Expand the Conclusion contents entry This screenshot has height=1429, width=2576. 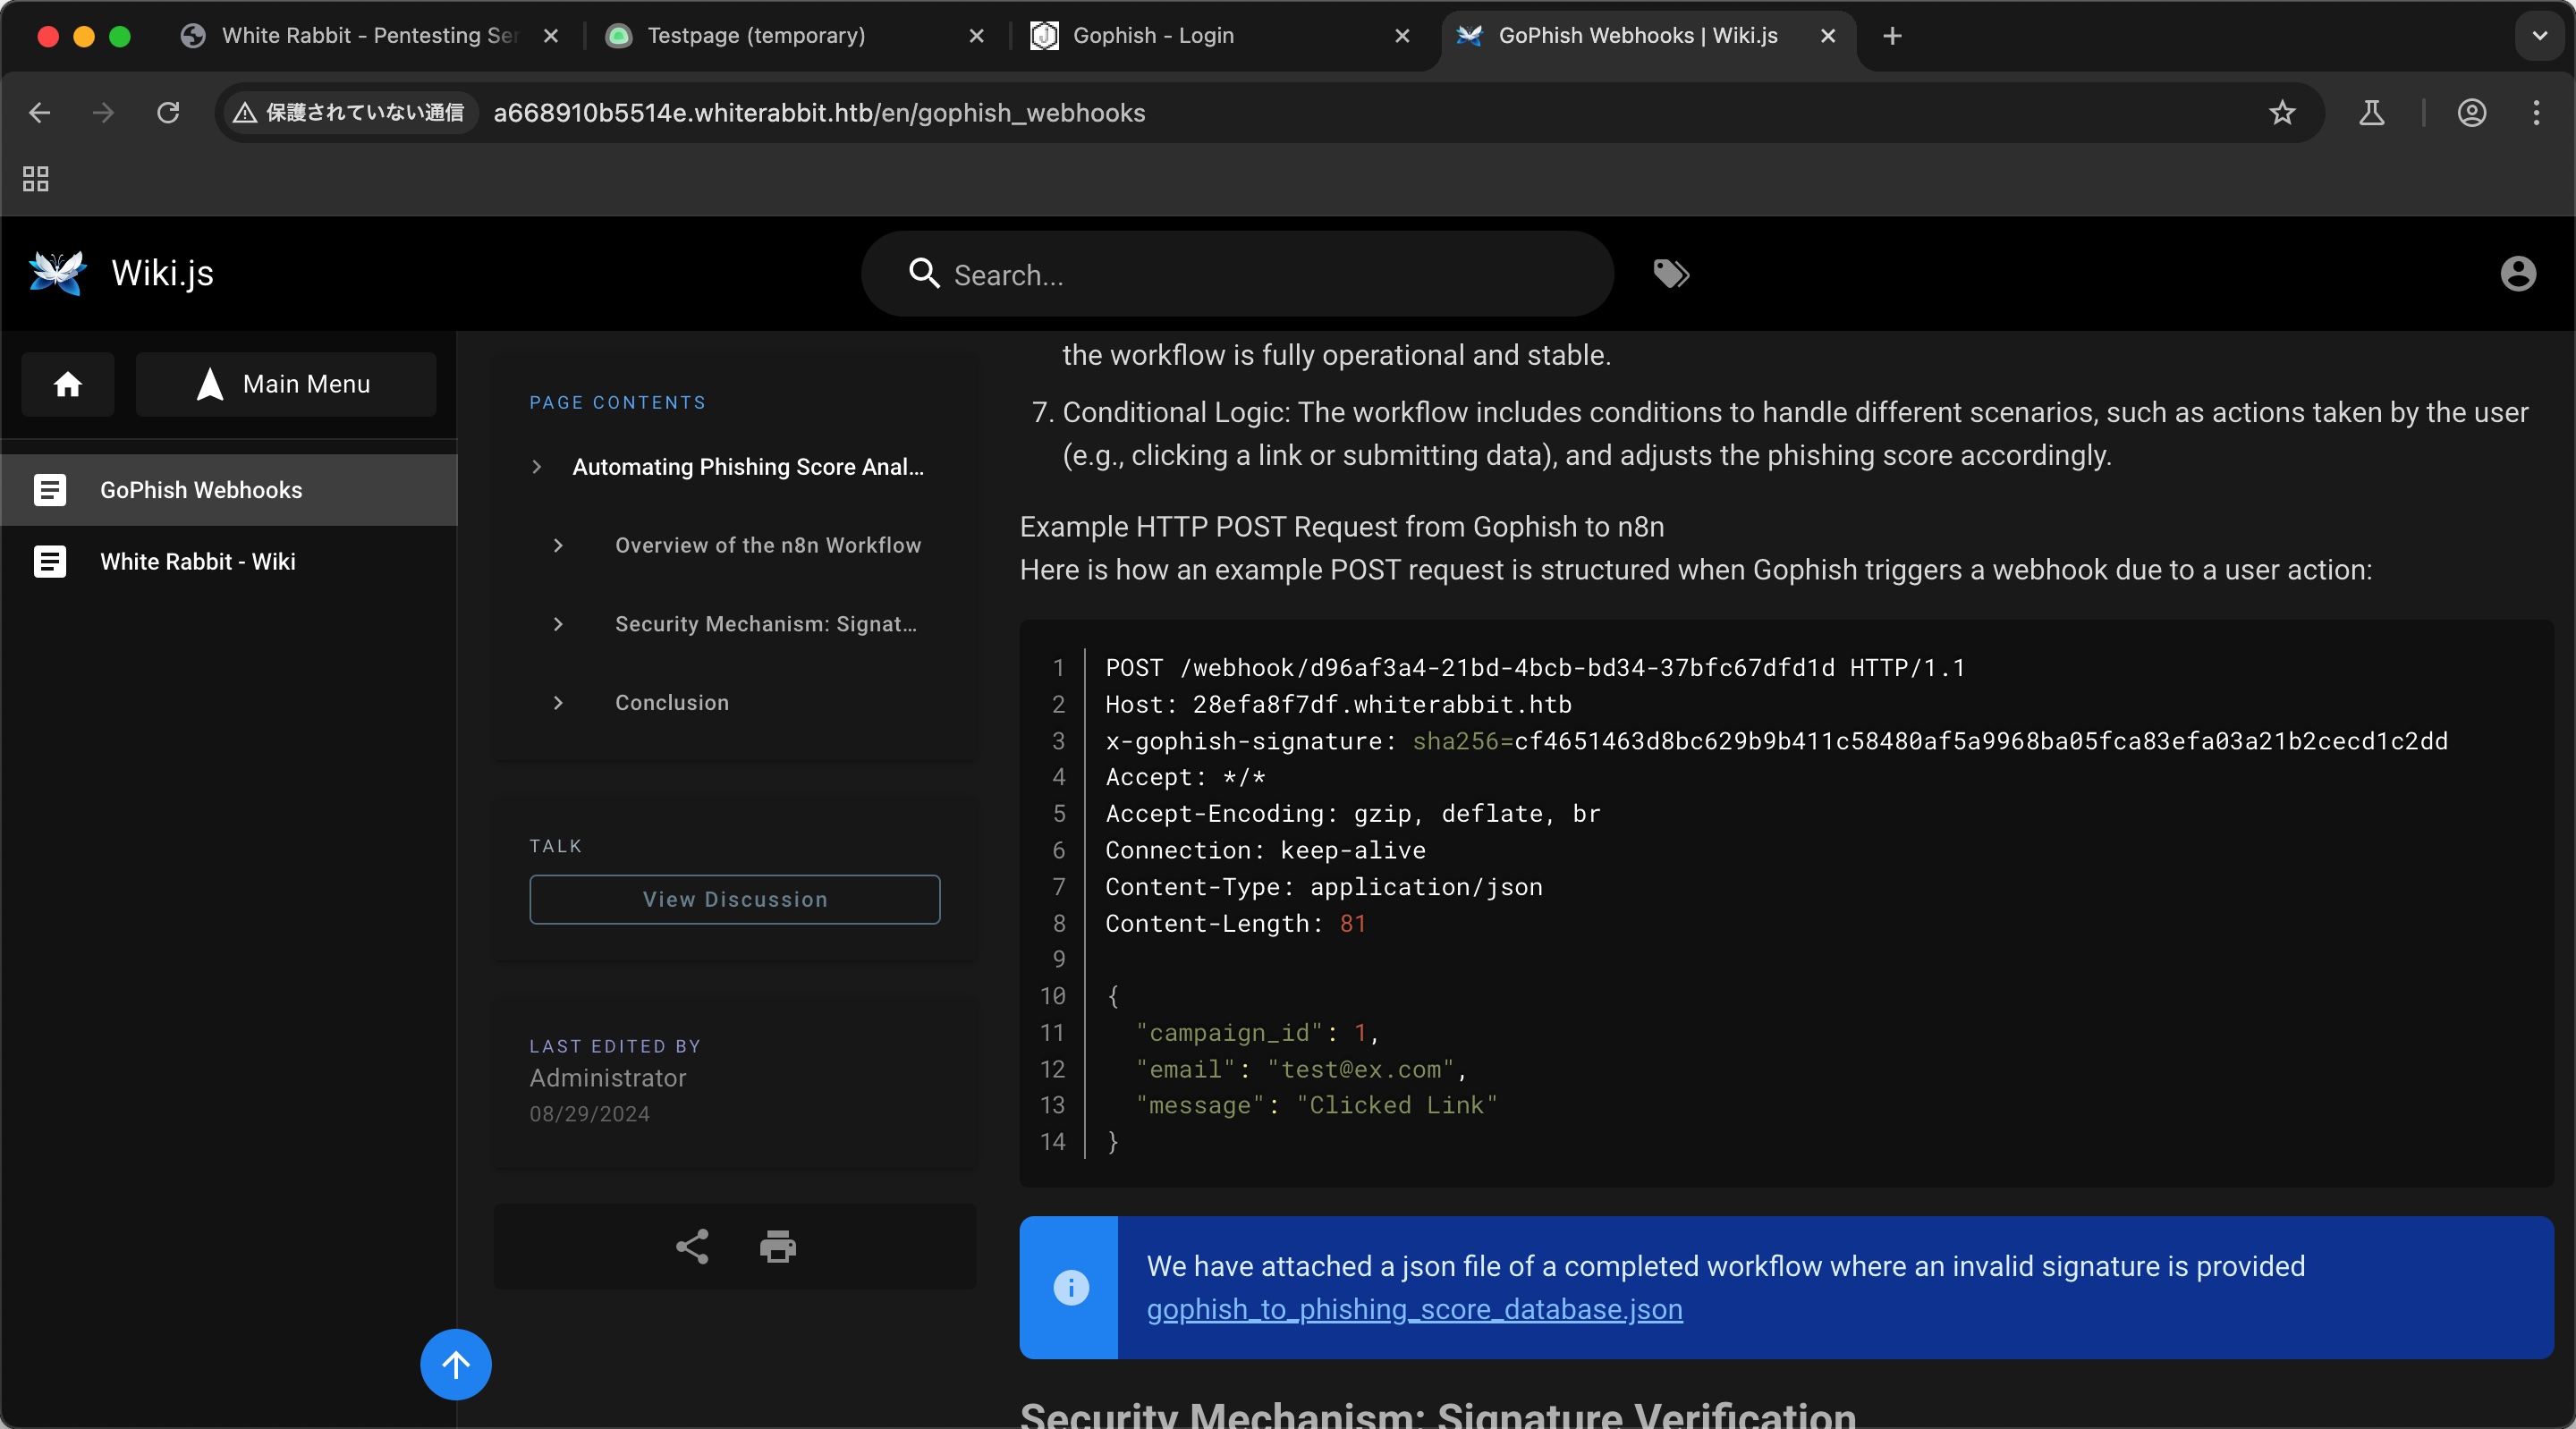coord(559,703)
